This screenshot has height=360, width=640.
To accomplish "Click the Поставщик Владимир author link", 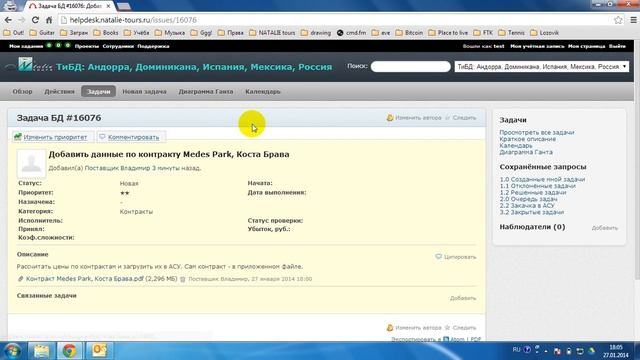I will coord(117,168).
